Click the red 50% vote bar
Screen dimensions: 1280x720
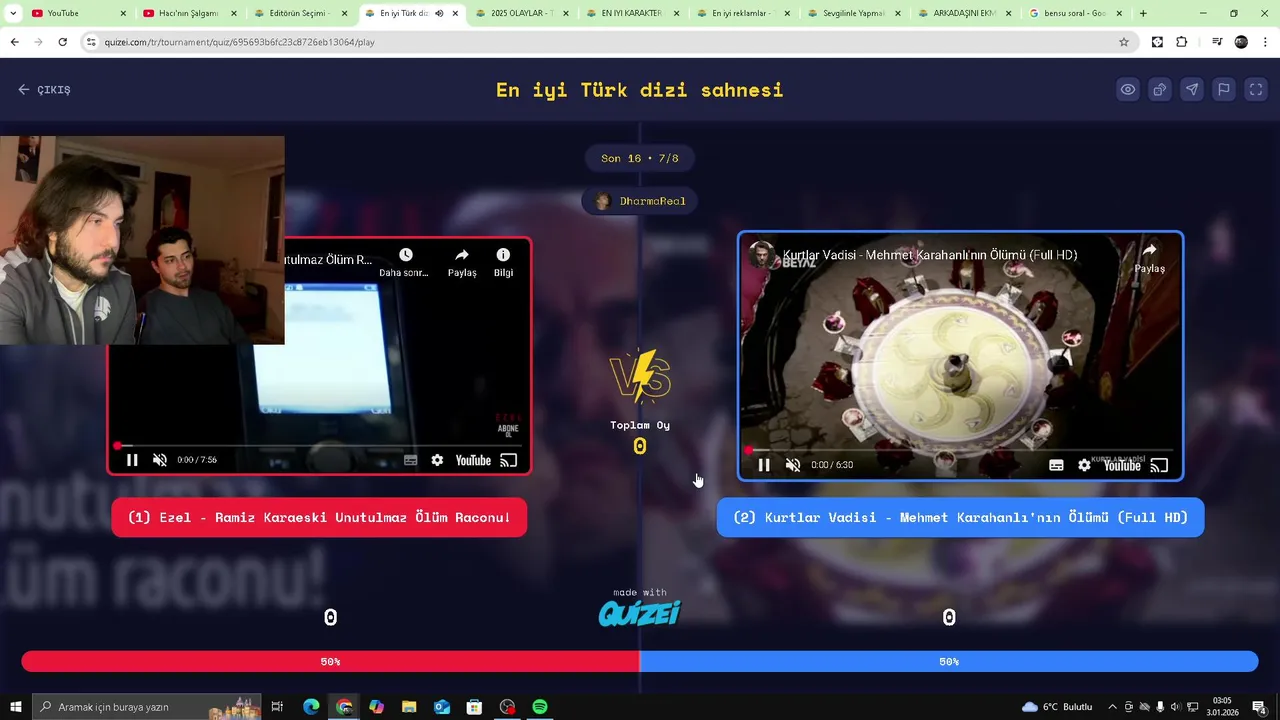click(330, 661)
